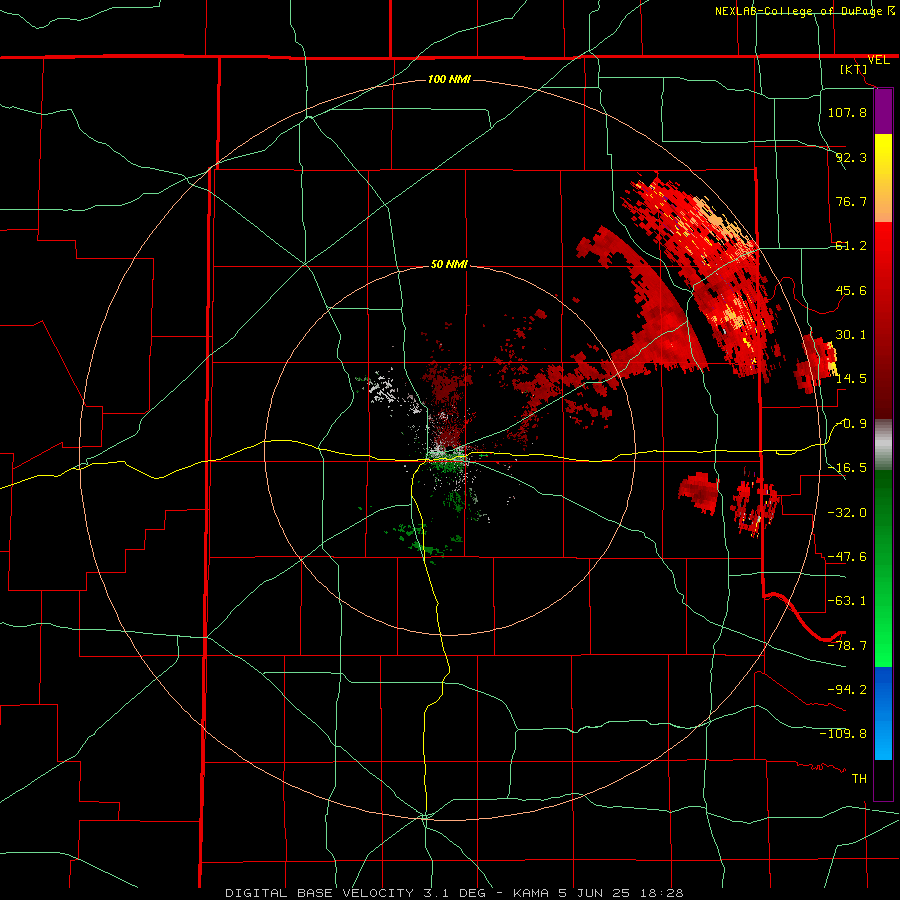Click the 76.7 velocity scale value

851,201
